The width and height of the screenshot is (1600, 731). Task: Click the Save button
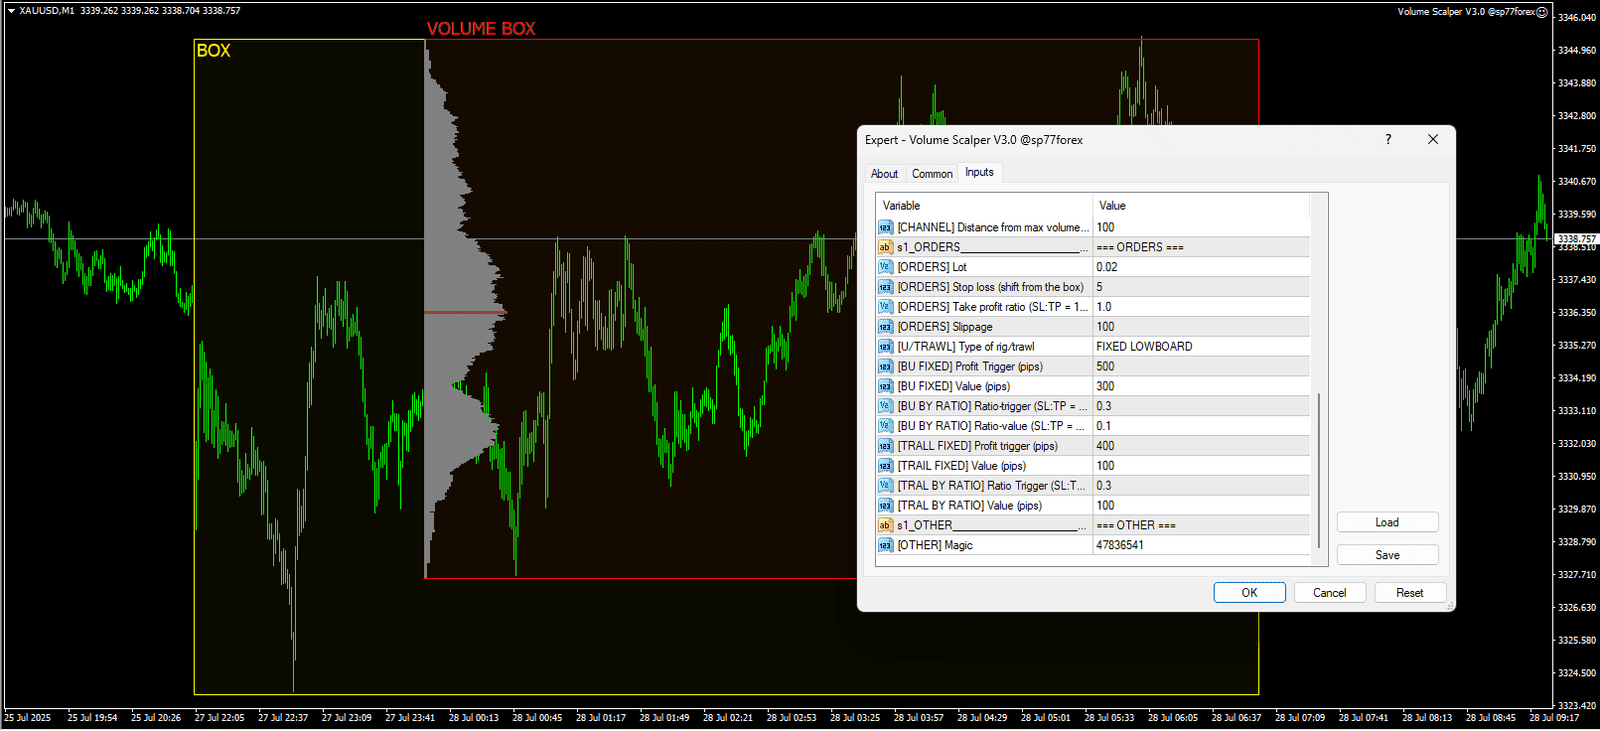(1387, 555)
